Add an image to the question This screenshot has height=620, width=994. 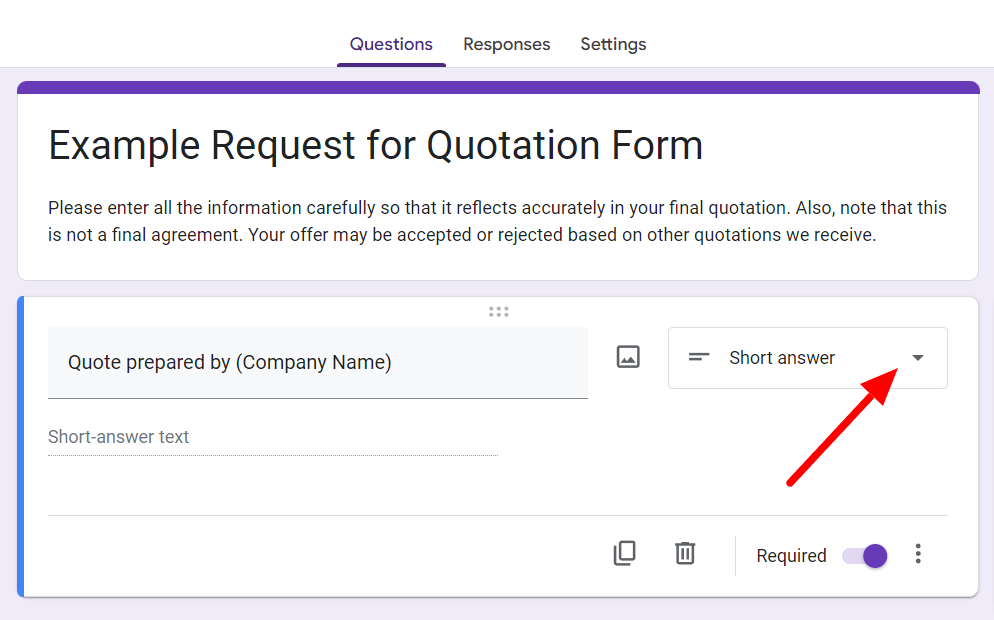pyautogui.click(x=628, y=357)
